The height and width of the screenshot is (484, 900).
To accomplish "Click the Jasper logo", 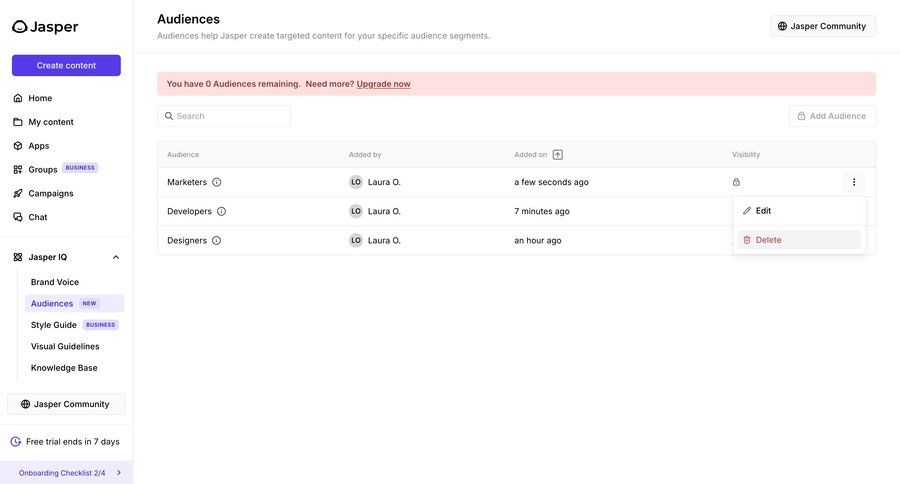I will coord(45,26).
